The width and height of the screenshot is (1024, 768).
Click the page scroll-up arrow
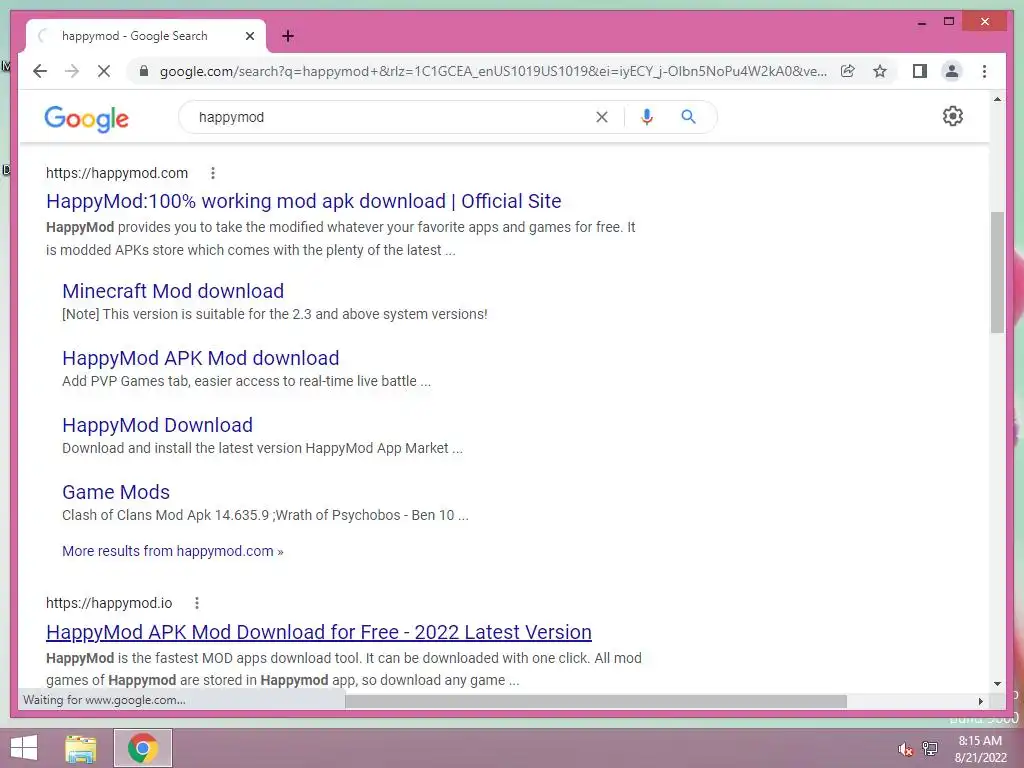click(x=997, y=99)
